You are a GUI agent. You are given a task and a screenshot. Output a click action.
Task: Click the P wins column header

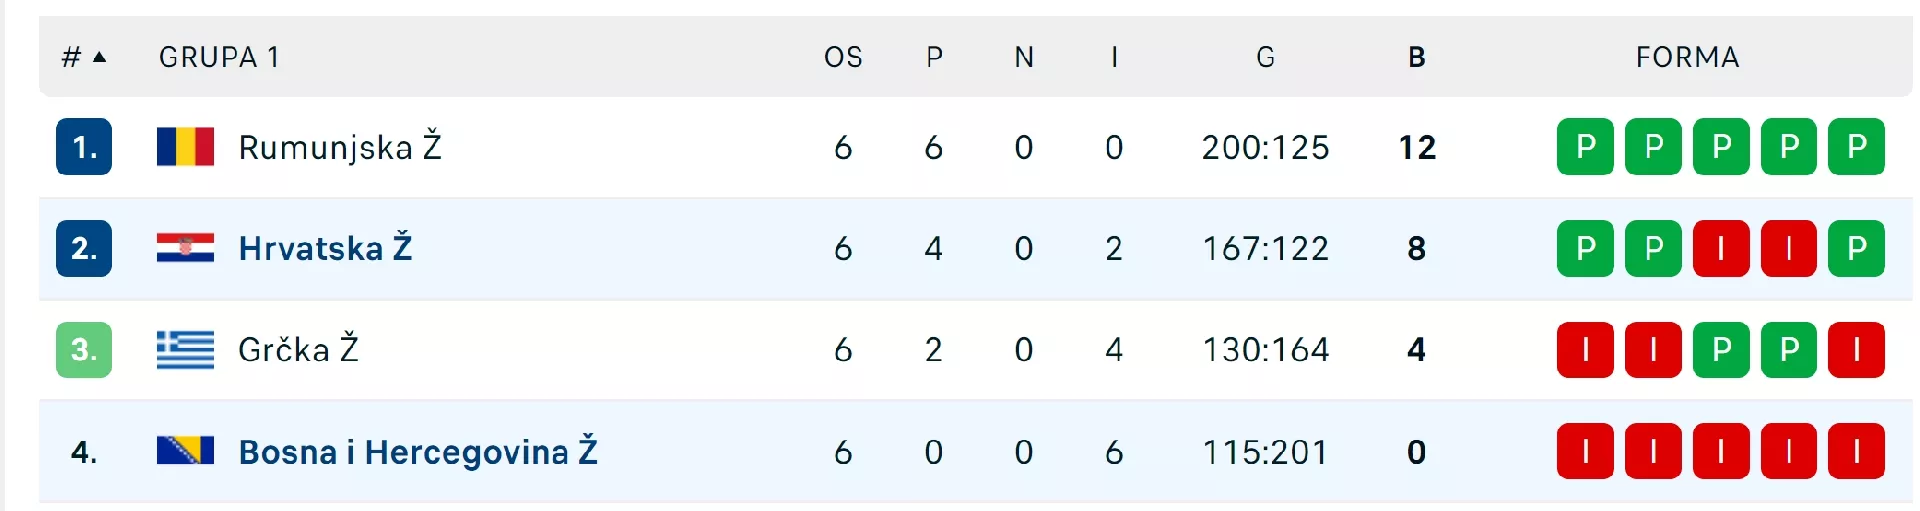click(x=934, y=57)
